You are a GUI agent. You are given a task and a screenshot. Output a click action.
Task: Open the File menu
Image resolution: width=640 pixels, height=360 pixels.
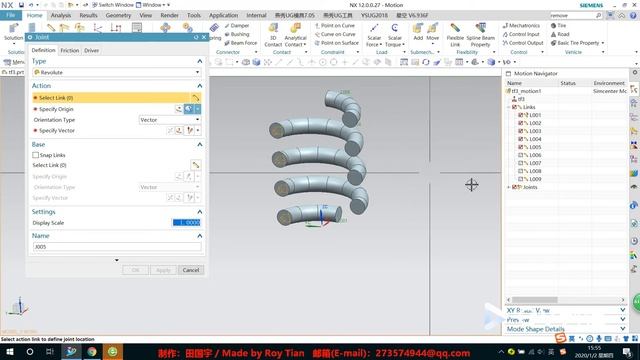click(x=11, y=15)
